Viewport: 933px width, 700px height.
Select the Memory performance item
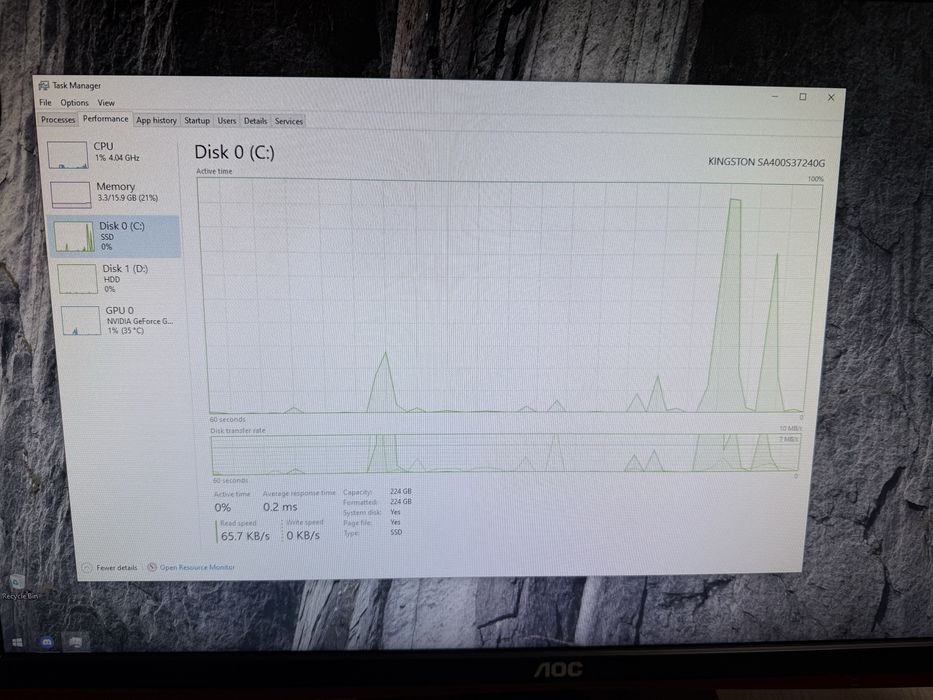pos(113,194)
